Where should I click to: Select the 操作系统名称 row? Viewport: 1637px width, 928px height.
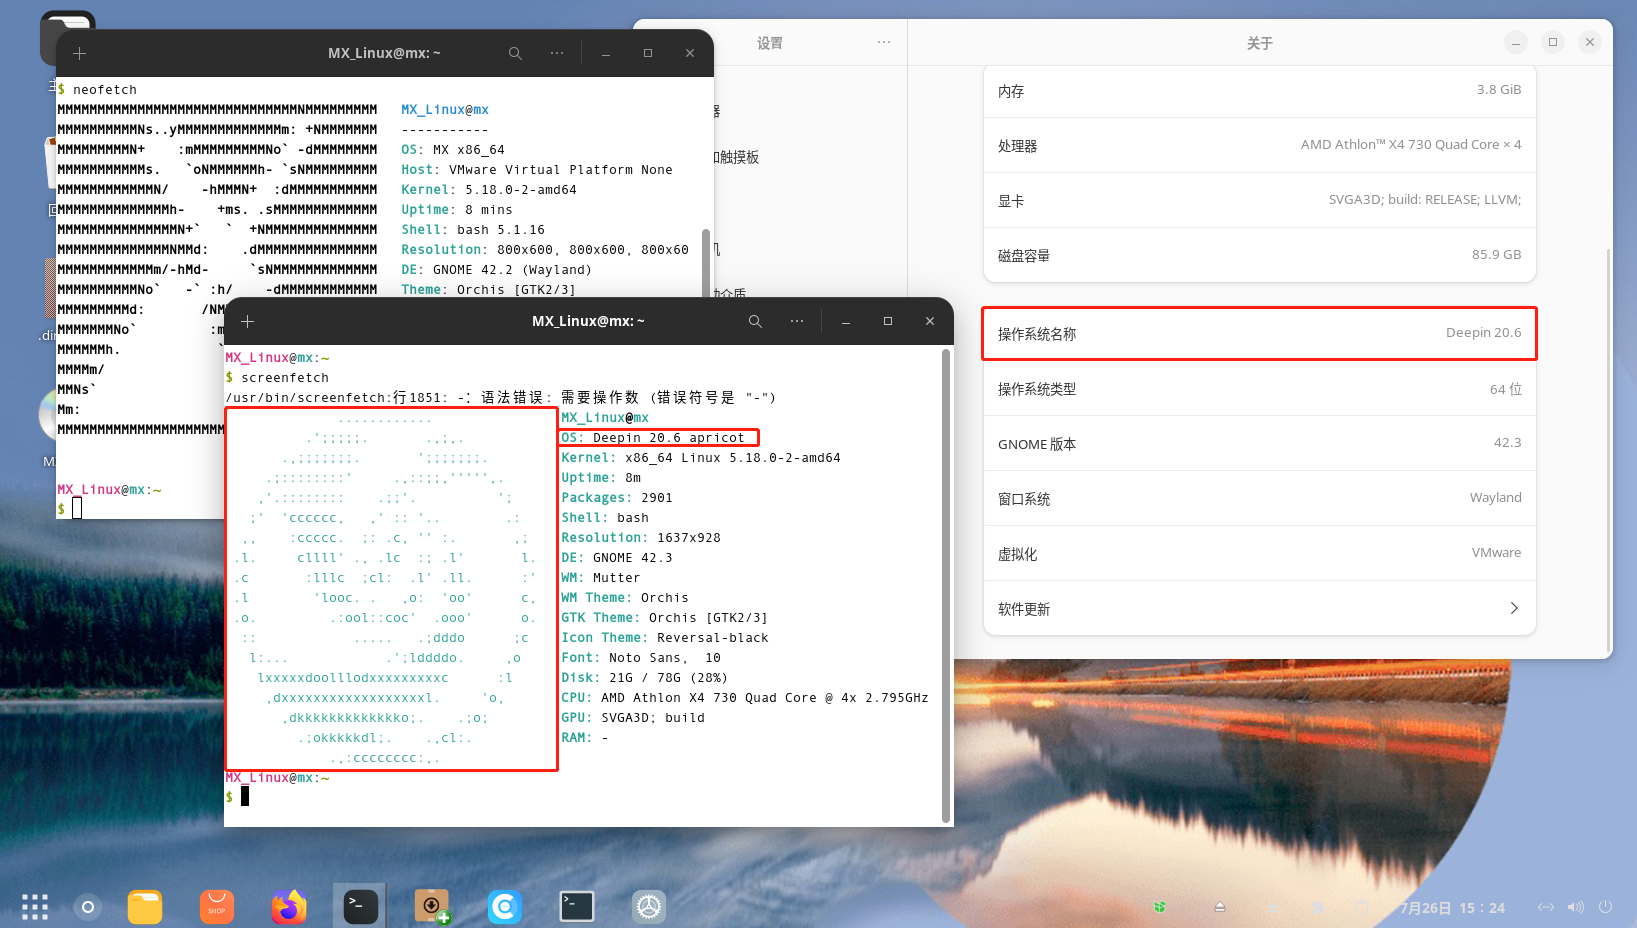[x=1259, y=333]
